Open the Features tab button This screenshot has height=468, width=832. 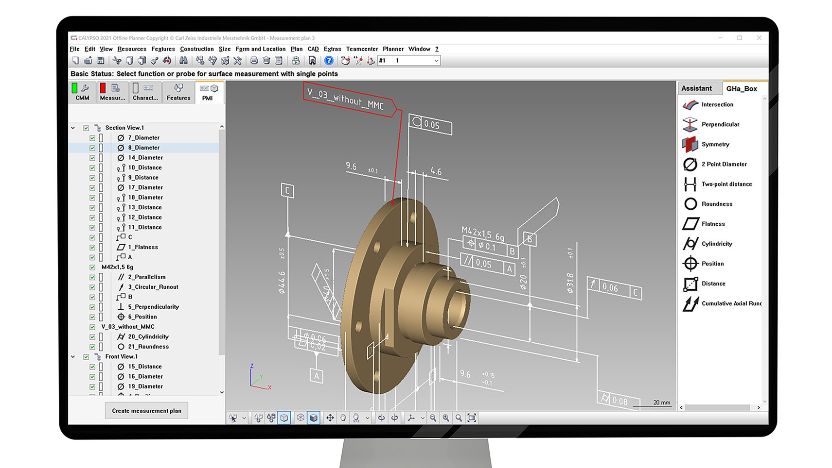tap(178, 93)
